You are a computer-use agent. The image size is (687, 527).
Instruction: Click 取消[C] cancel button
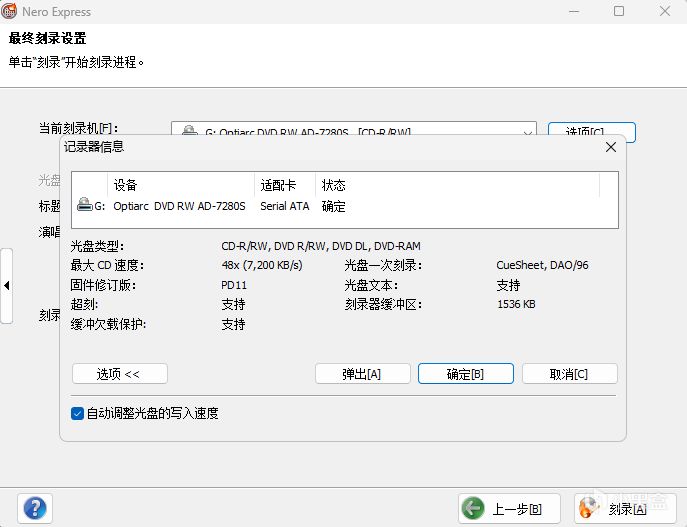coord(570,374)
